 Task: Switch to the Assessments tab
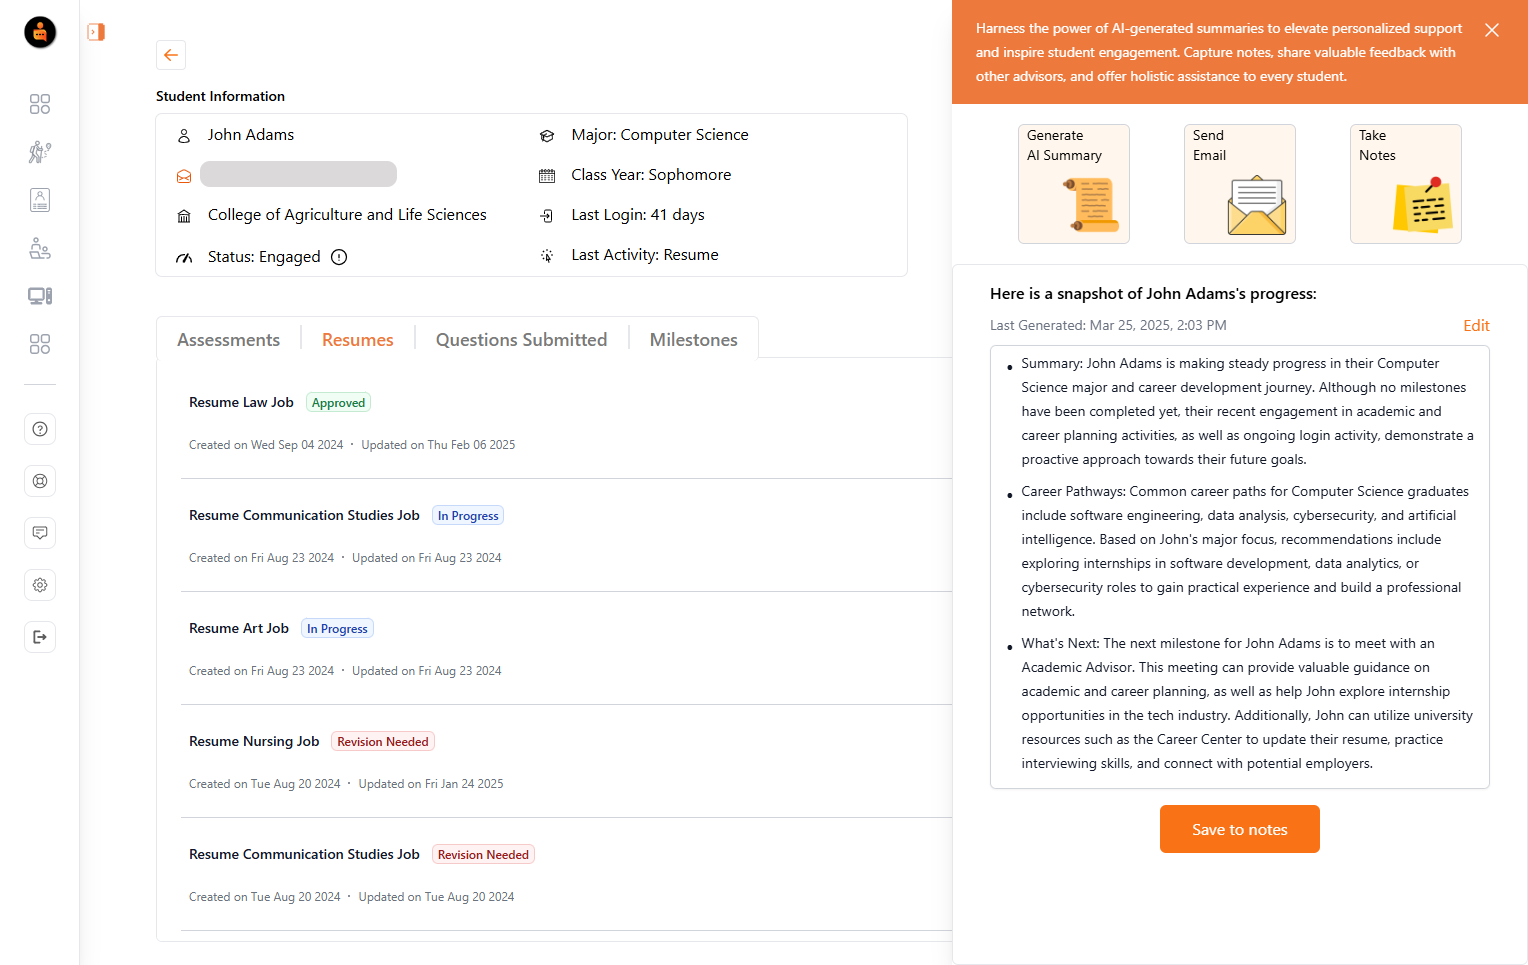coord(228,340)
